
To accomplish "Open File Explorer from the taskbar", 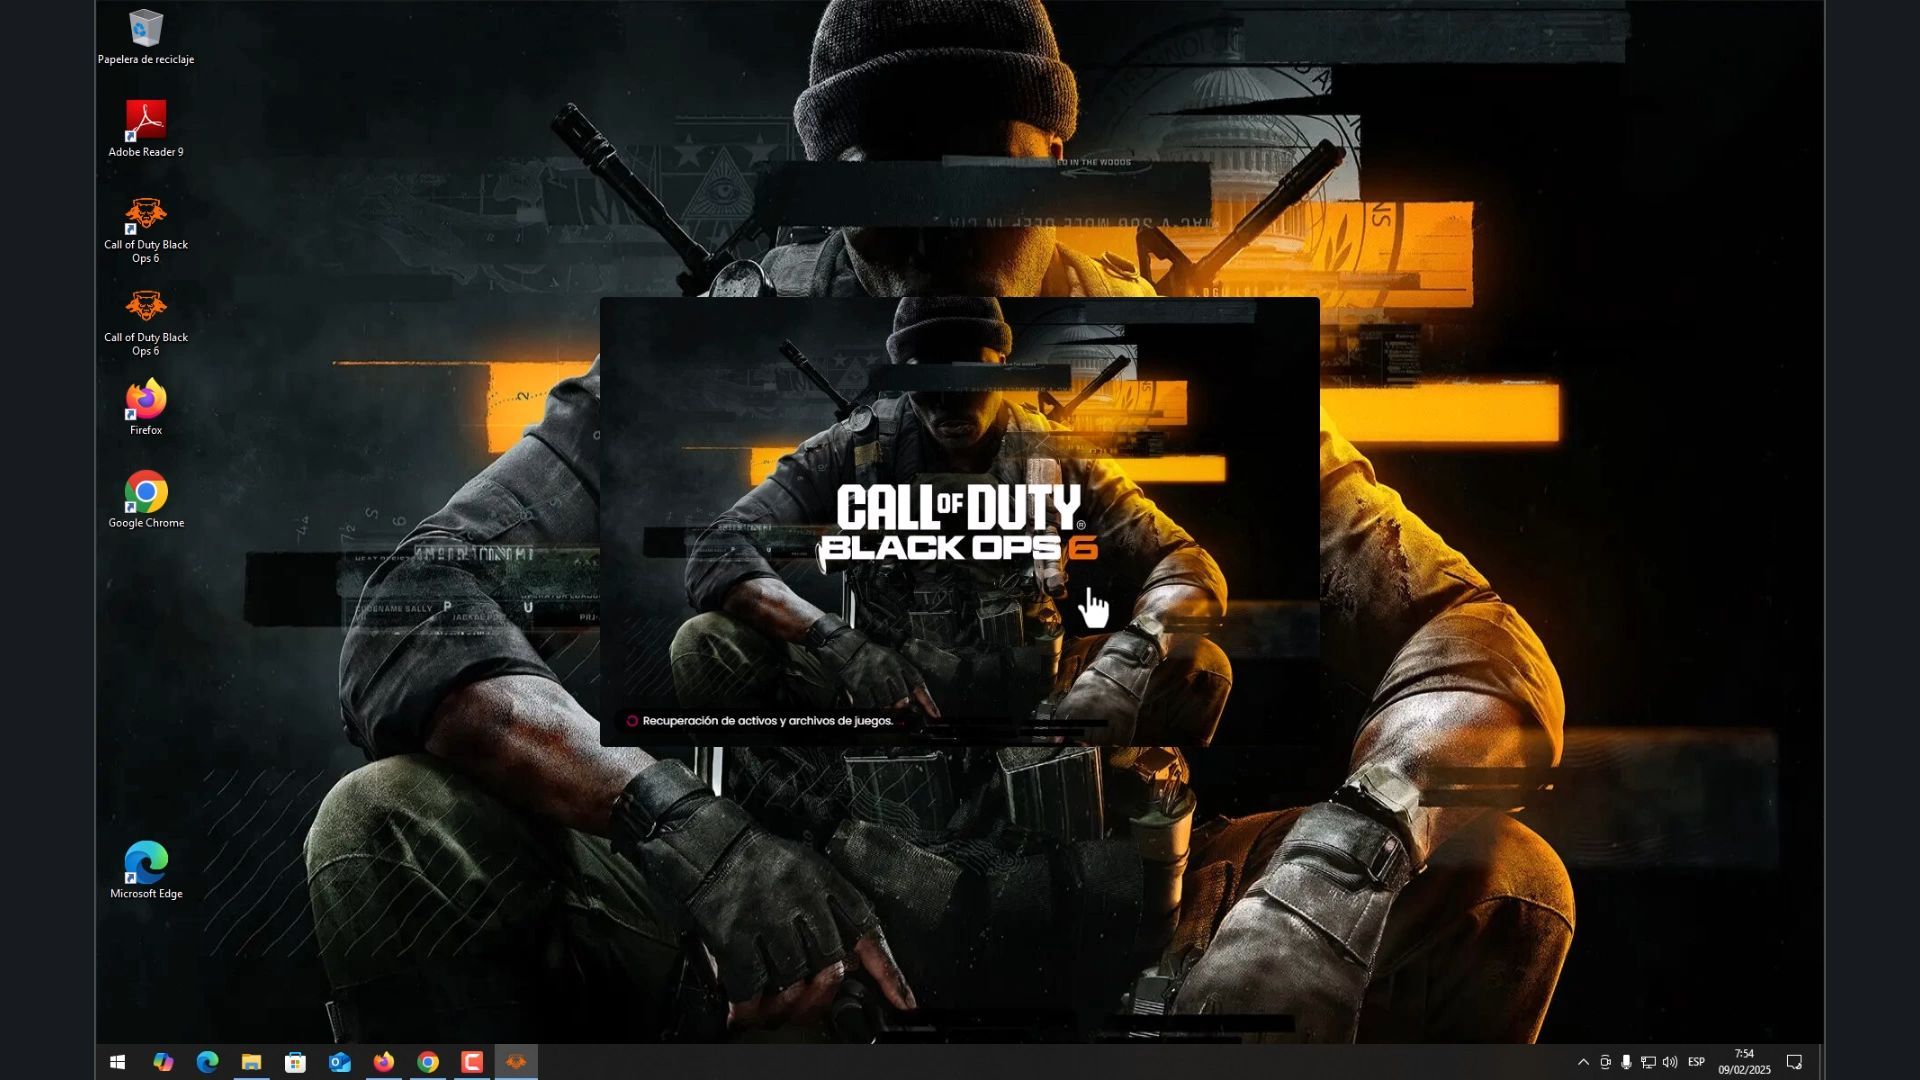I will pyautogui.click(x=251, y=1062).
